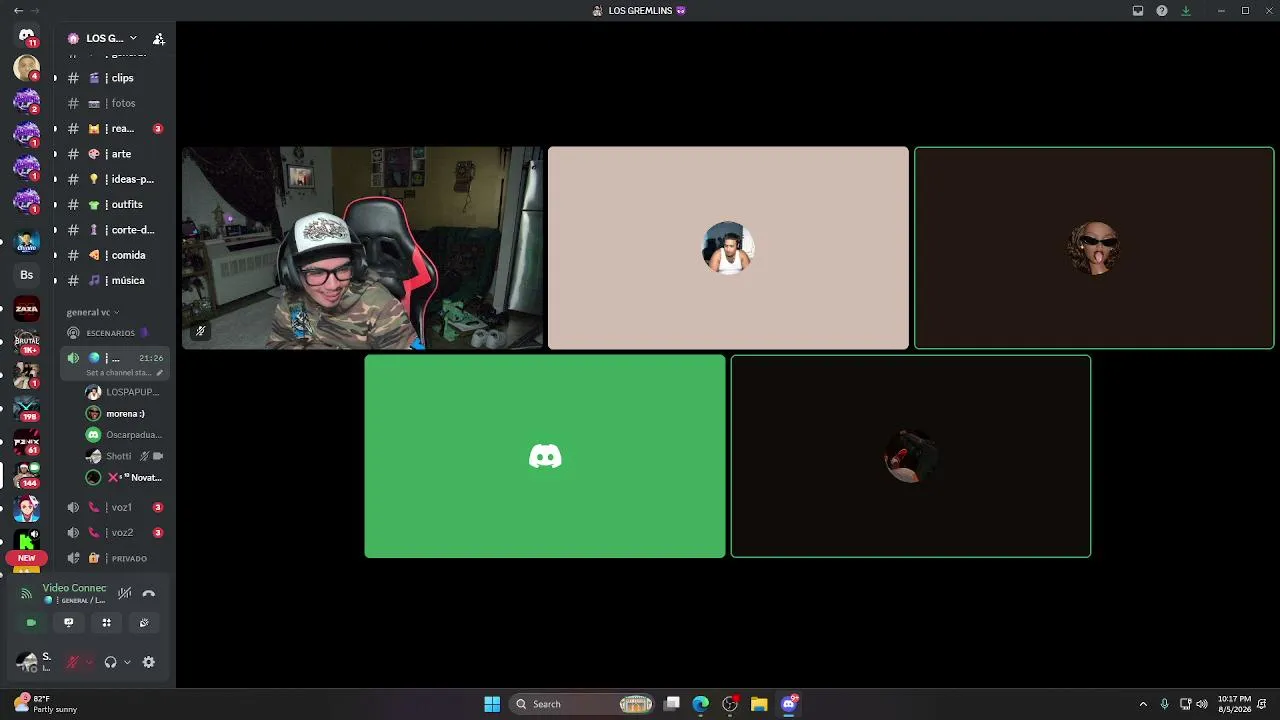Open the ZAZA server icon
This screenshot has height=720, width=1280.
(27, 309)
